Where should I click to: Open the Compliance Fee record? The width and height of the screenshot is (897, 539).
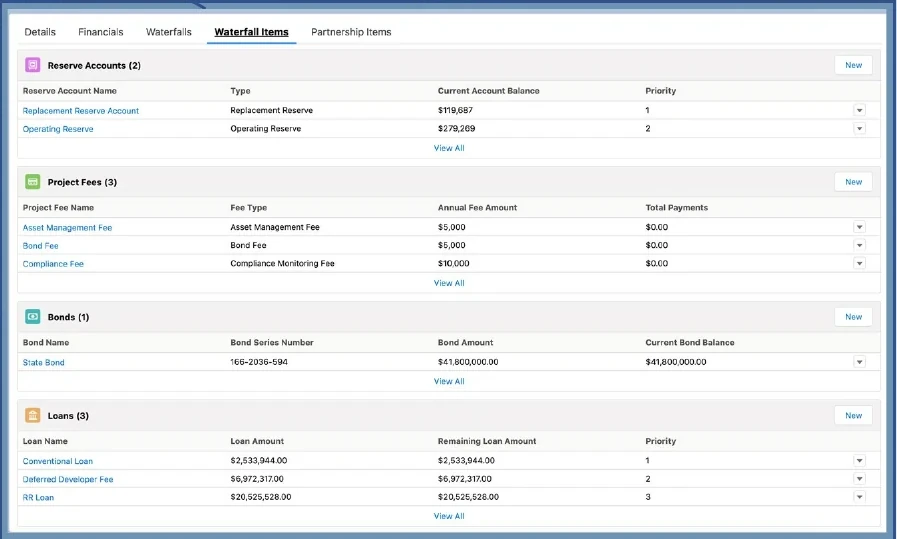(x=53, y=264)
